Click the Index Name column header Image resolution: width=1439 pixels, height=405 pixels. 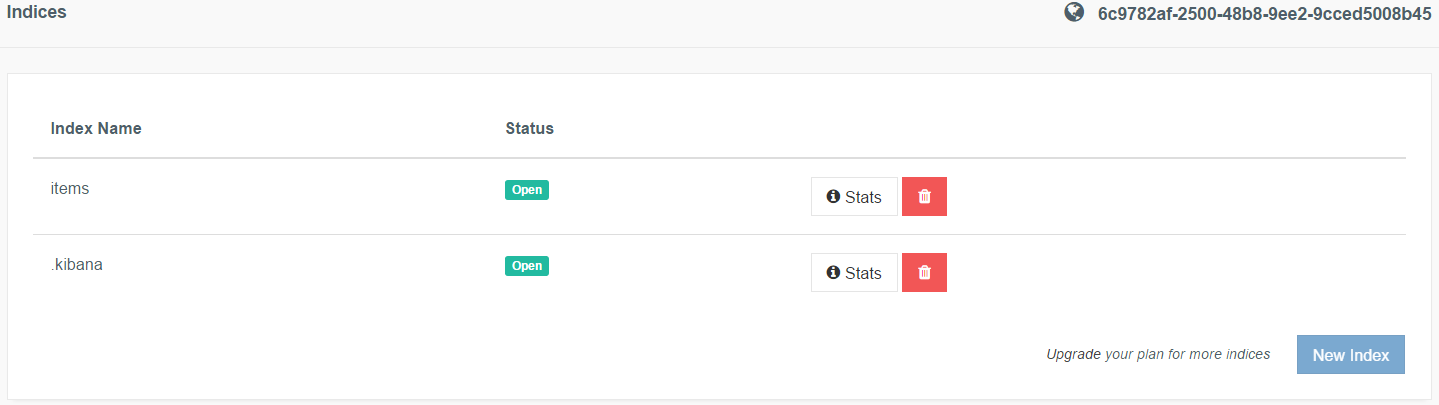[x=96, y=129]
